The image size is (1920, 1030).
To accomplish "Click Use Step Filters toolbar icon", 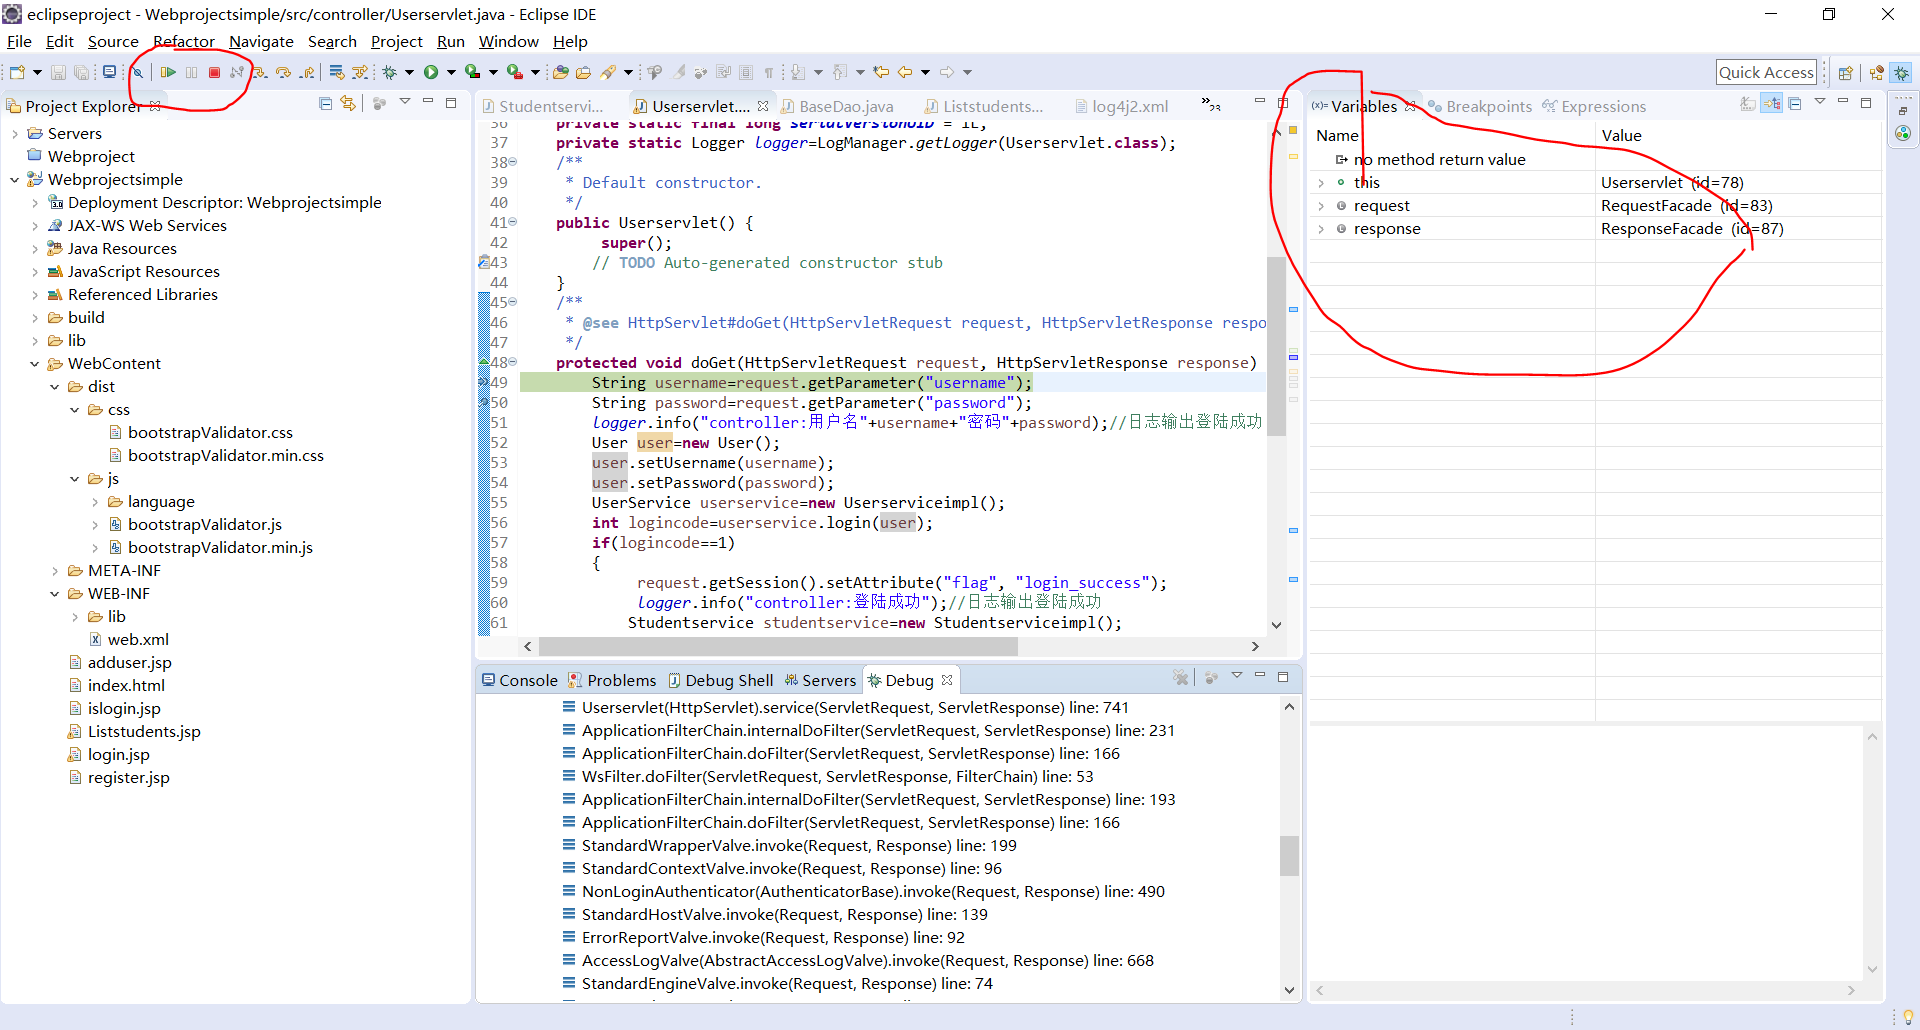I will pyautogui.click(x=360, y=72).
